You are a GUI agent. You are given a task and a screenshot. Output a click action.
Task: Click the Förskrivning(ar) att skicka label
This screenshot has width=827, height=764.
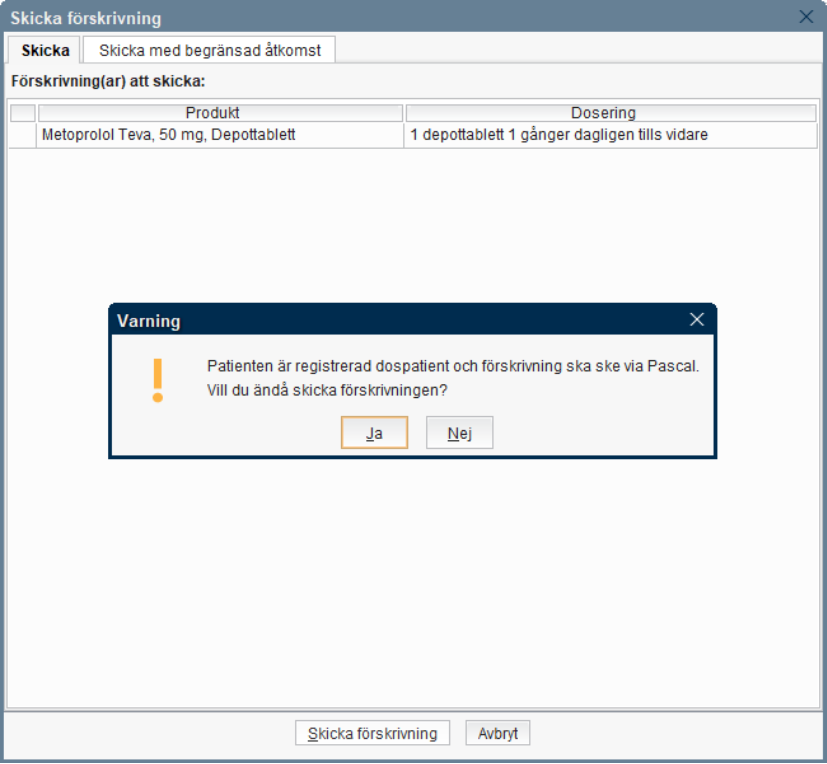point(108,81)
